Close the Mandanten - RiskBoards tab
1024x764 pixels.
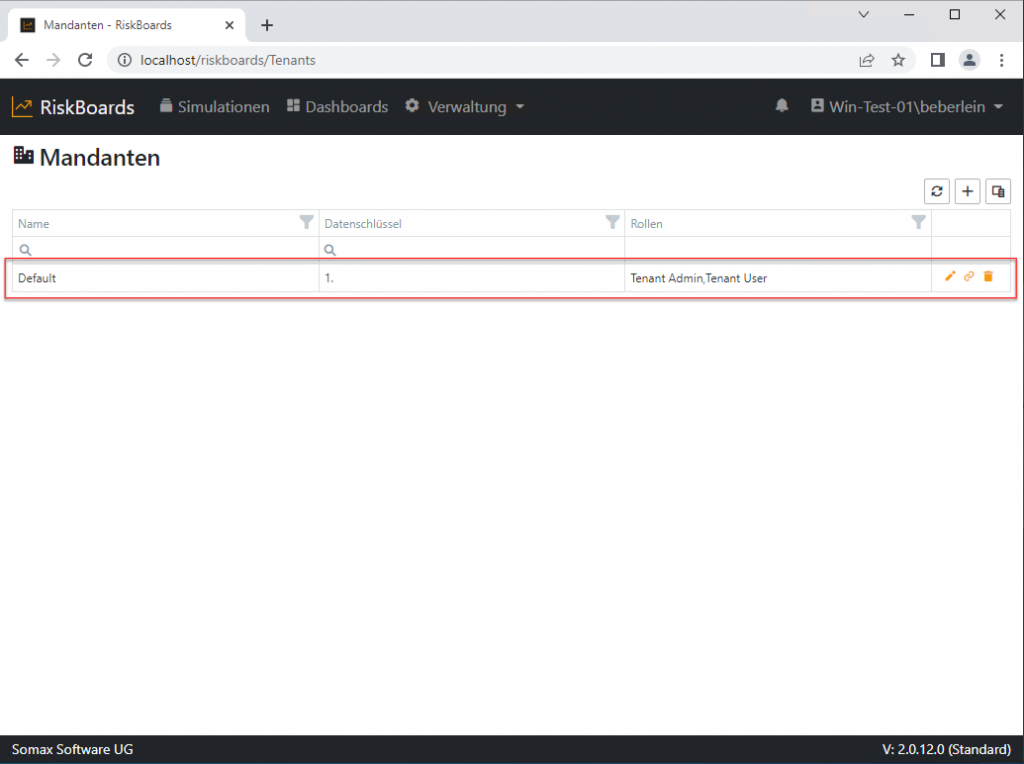pyautogui.click(x=229, y=25)
